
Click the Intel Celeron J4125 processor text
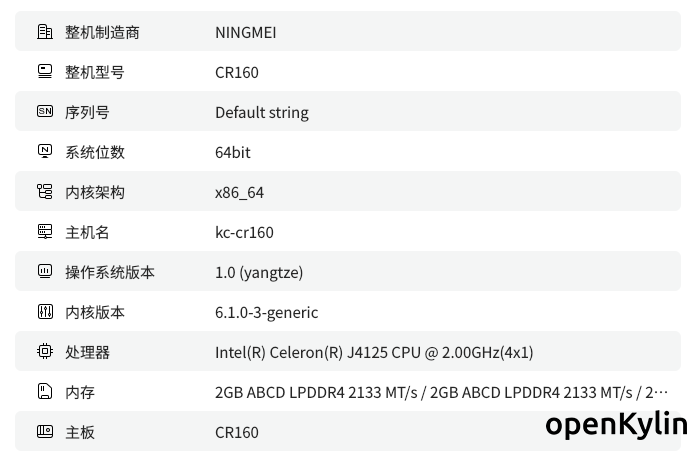point(374,353)
